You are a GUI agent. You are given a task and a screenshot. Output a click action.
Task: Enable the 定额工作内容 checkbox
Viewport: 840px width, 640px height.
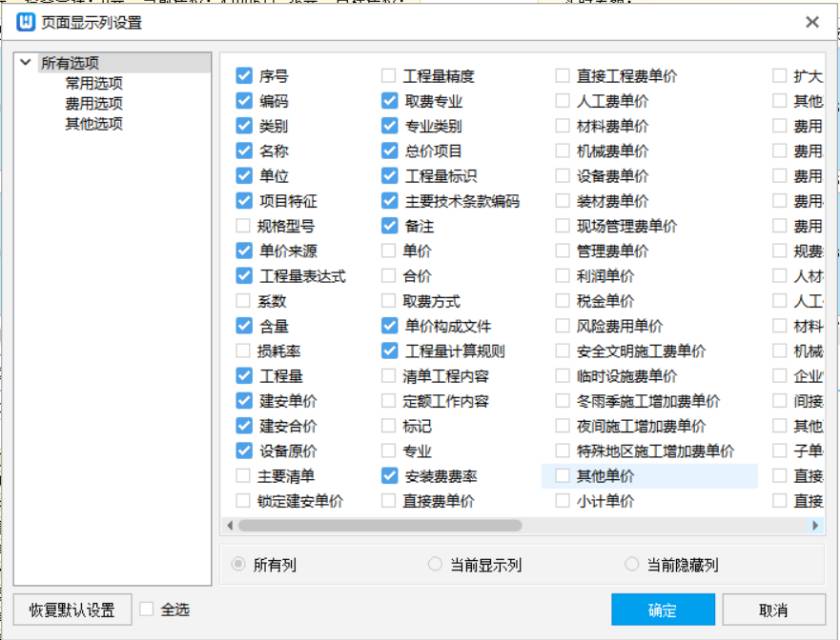pos(388,401)
